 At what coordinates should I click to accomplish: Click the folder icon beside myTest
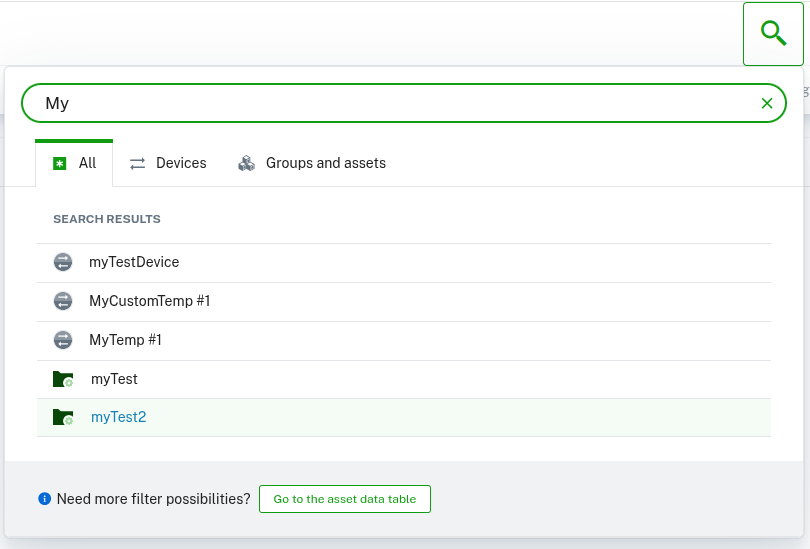click(63, 379)
